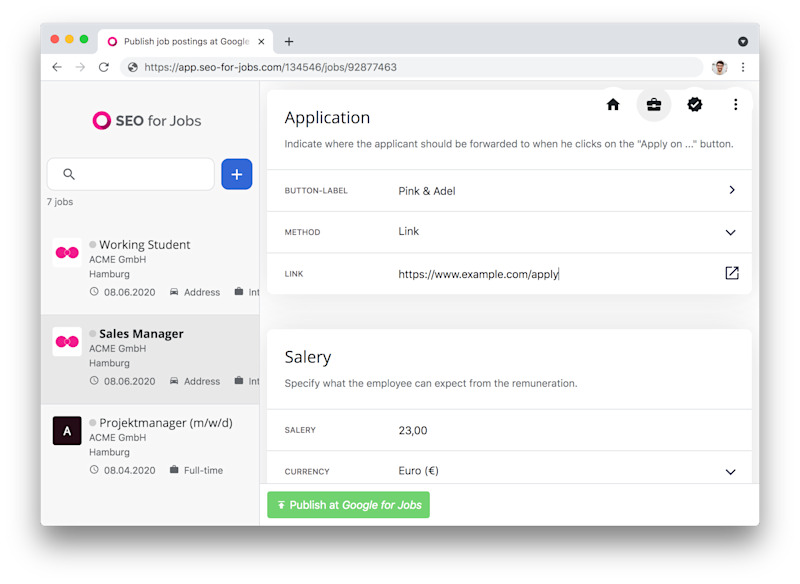800x584 pixels.
Task: Click the SEO for Jobs logo
Action: pos(147,121)
